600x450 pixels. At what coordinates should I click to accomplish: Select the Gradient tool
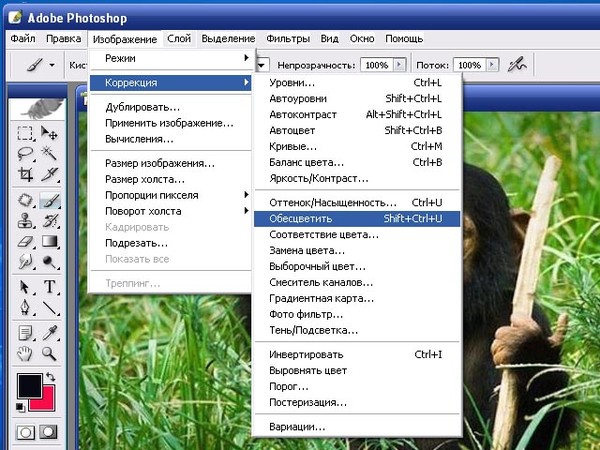[x=49, y=241]
